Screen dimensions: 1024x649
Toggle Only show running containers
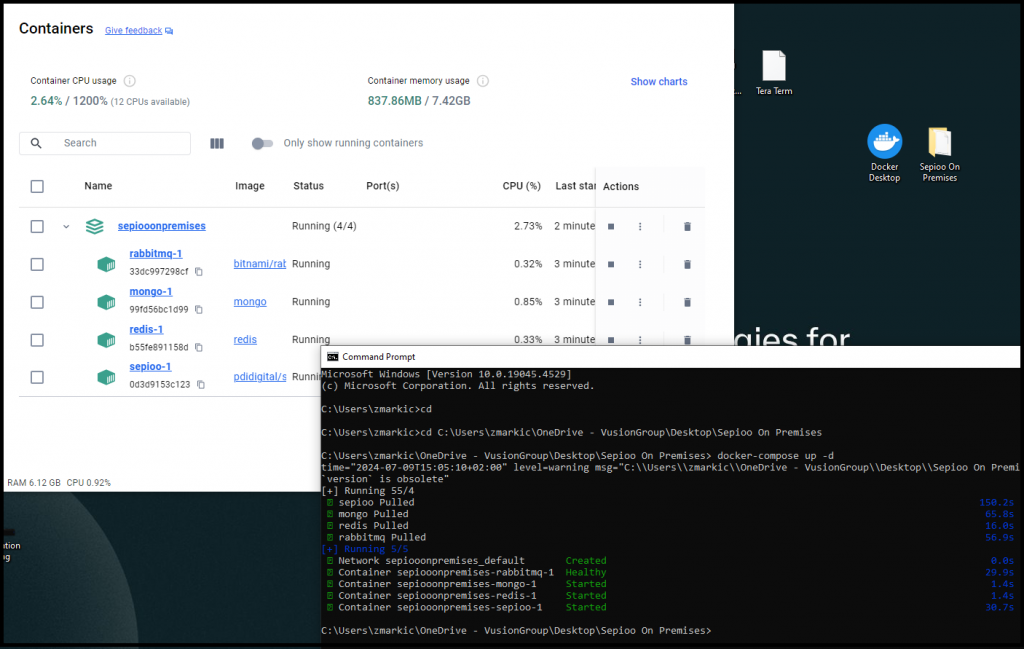point(262,143)
